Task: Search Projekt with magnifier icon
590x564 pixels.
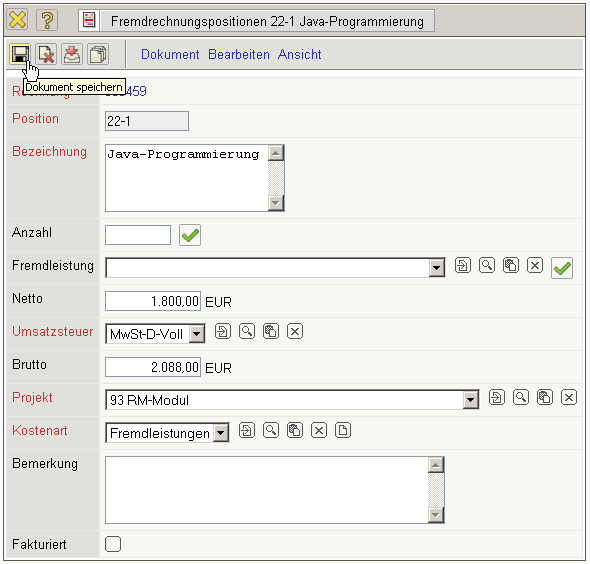Action: click(x=521, y=397)
